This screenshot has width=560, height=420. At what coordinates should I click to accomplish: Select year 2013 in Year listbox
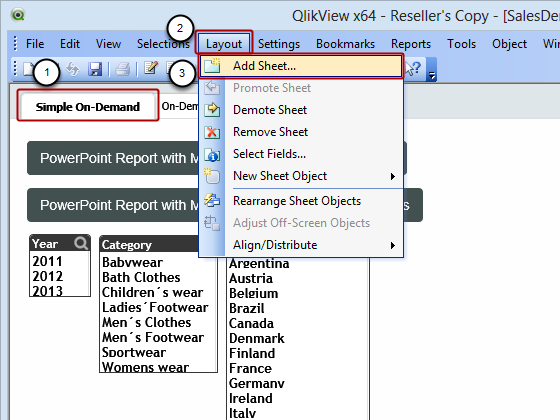(x=59, y=290)
